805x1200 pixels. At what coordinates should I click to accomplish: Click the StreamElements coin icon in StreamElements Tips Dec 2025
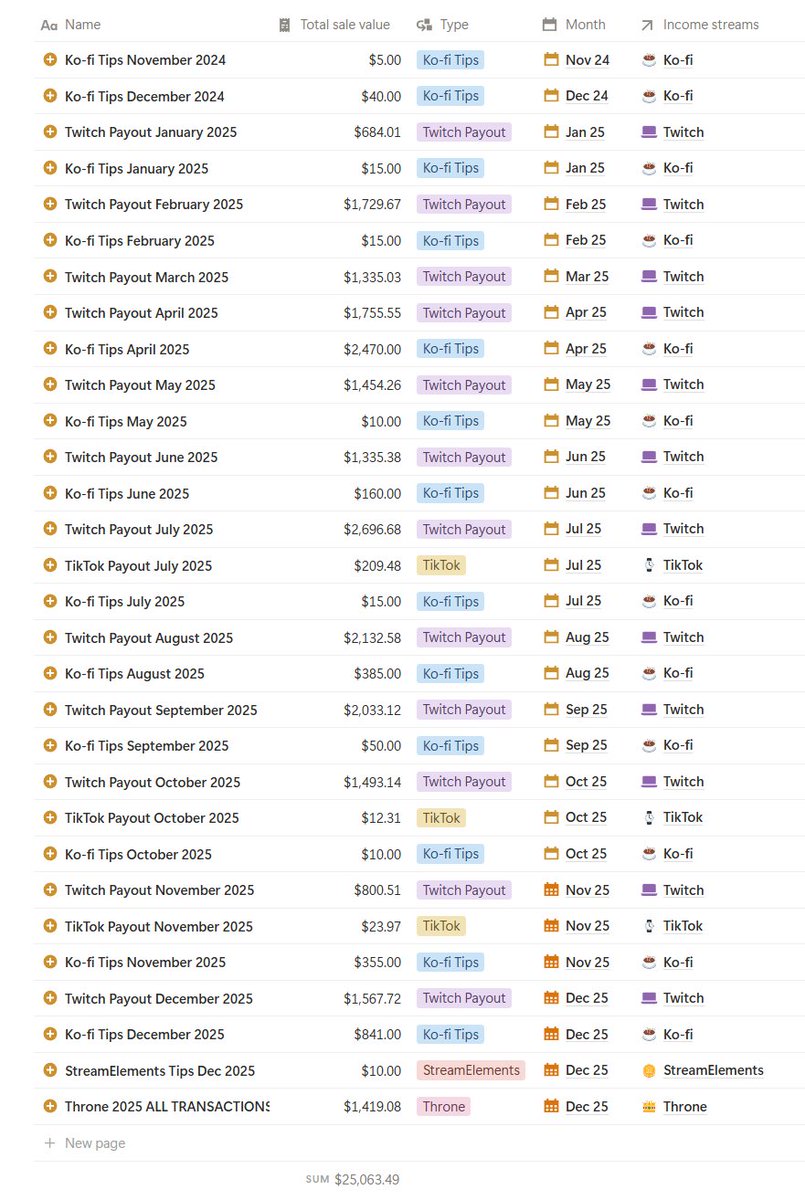(650, 1070)
